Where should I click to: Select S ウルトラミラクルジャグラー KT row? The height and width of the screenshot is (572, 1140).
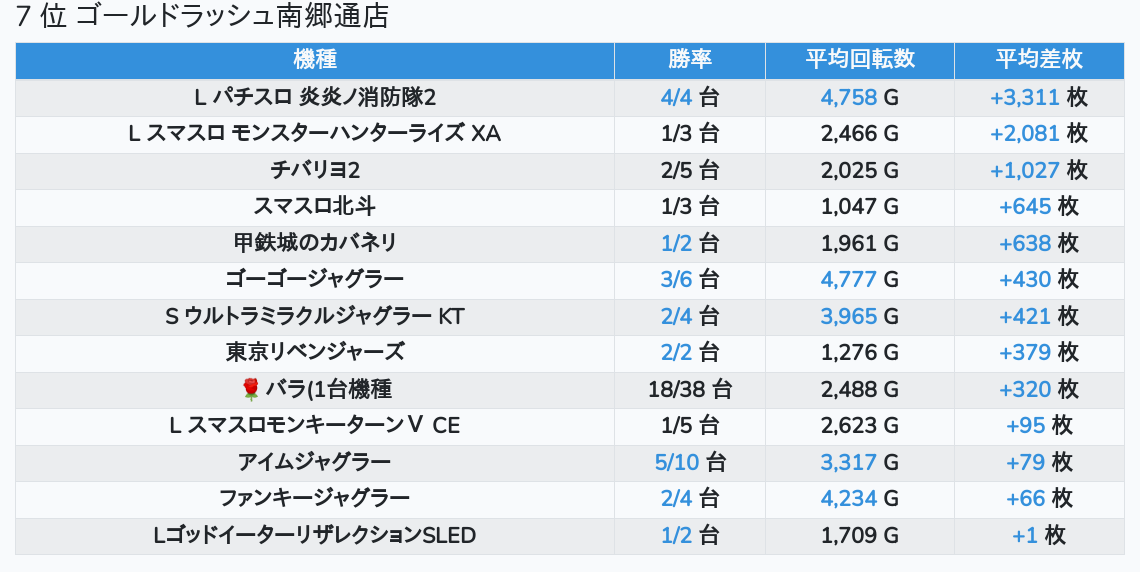pos(315,316)
